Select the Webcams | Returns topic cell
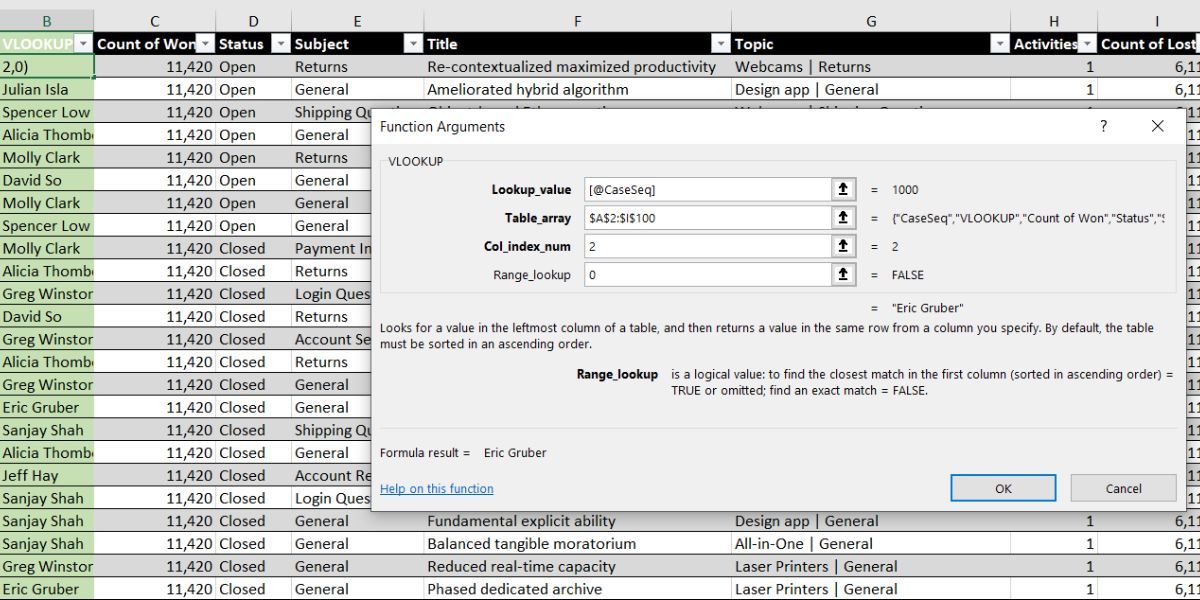The image size is (1200, 600). click(870, 66)
